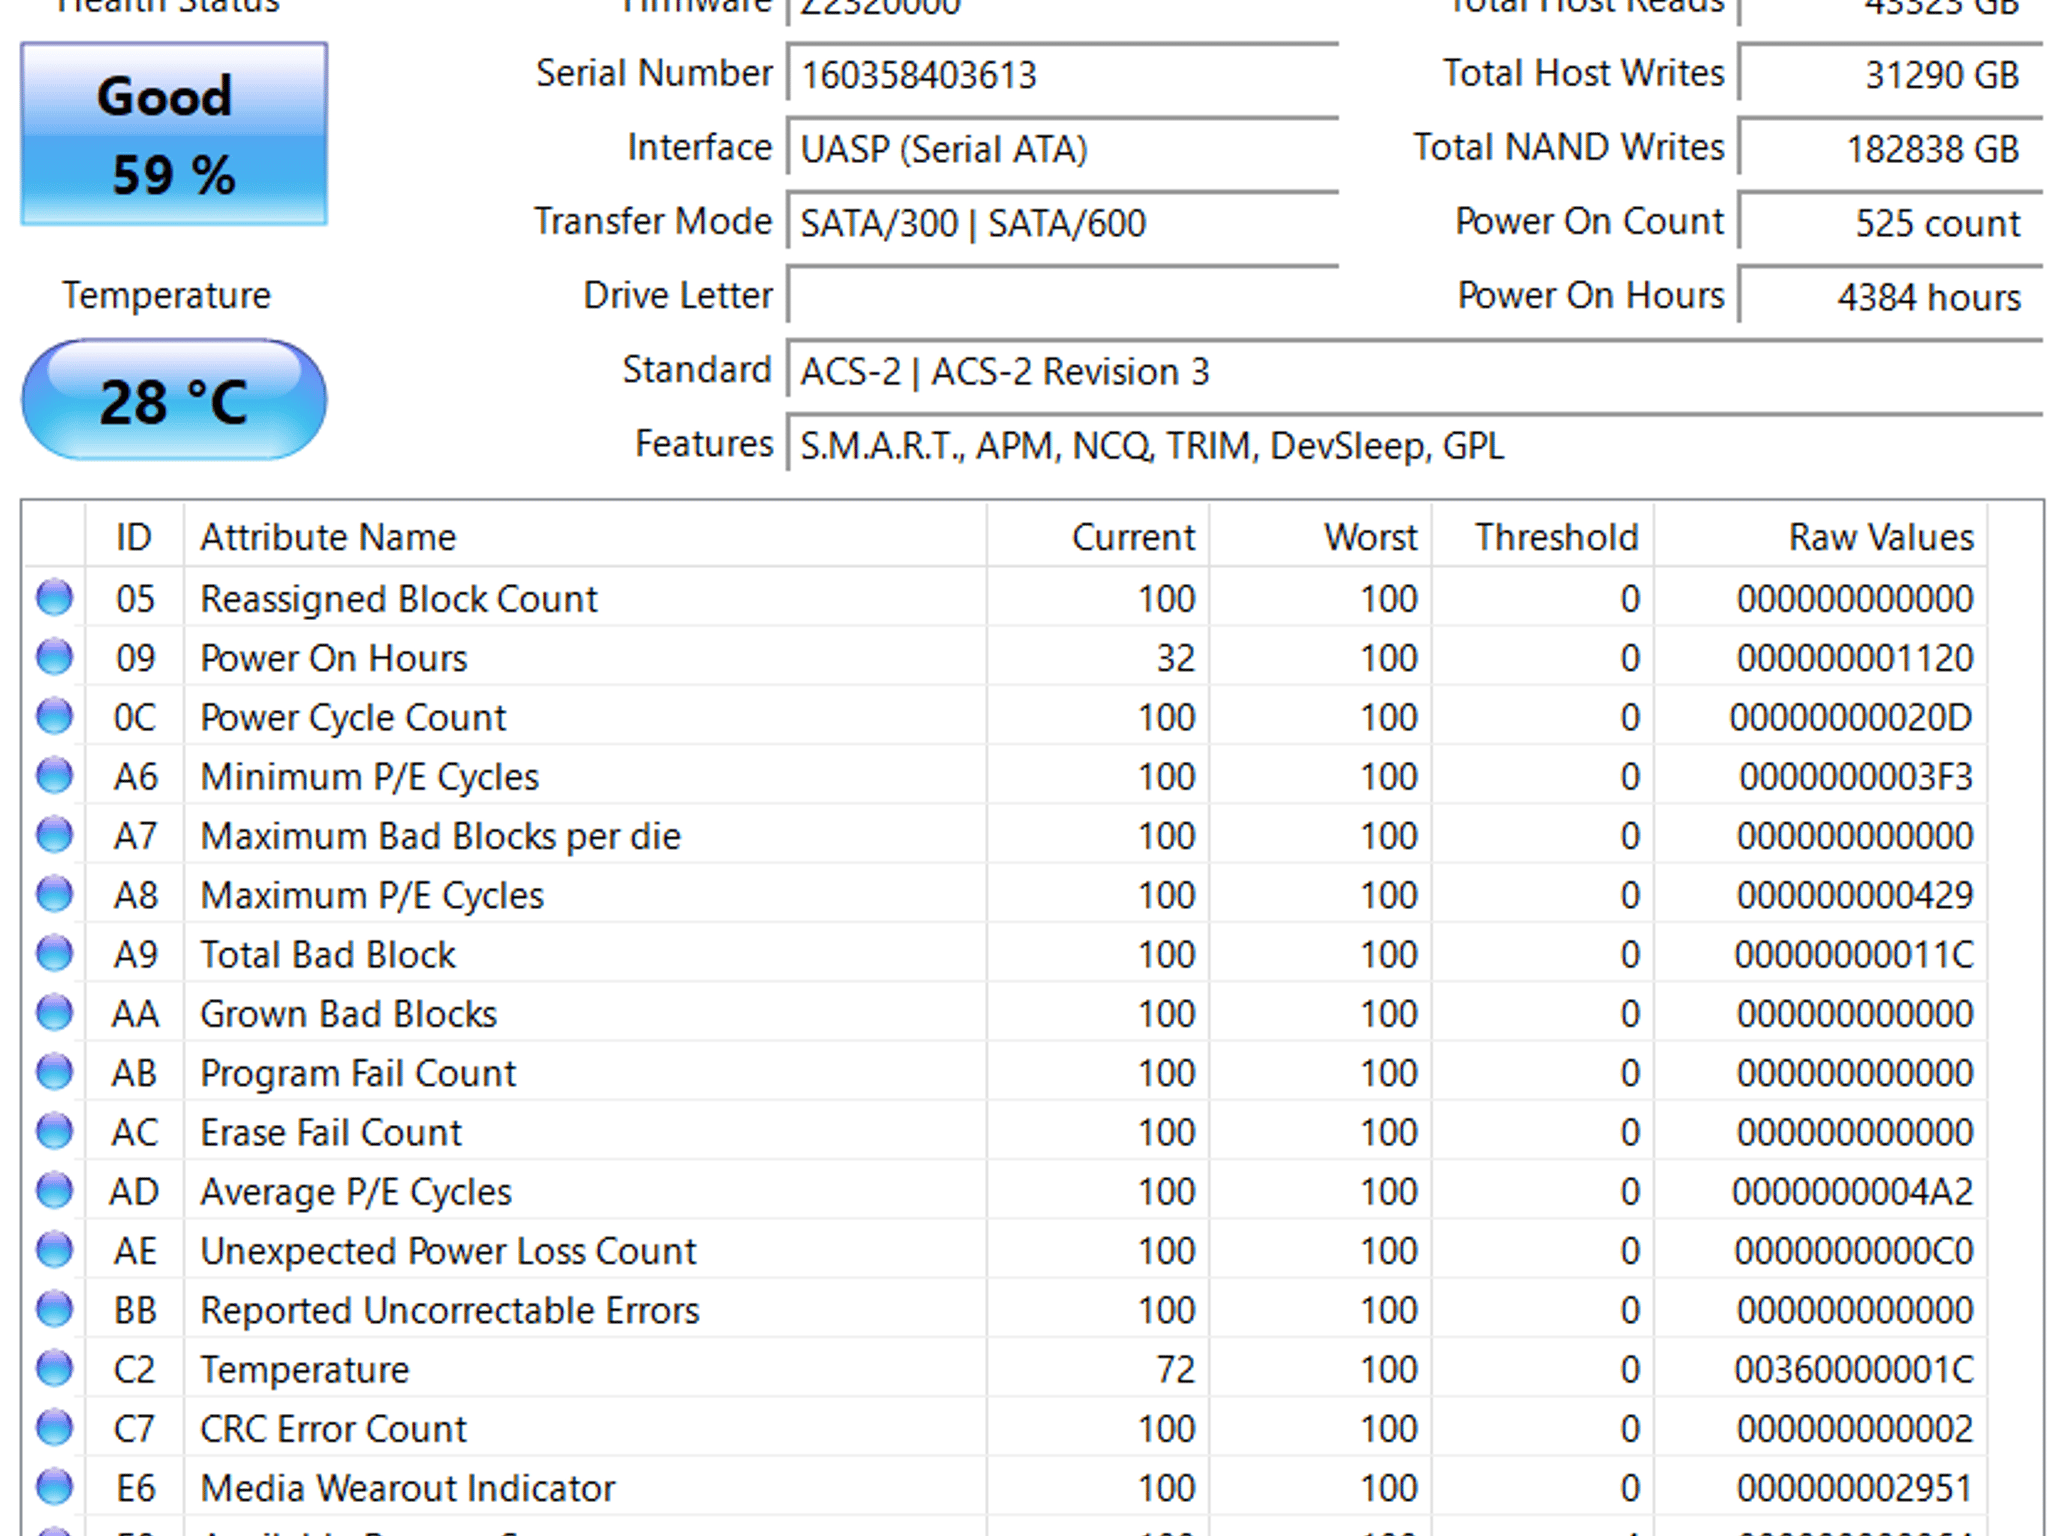Select the Maximum P/E Cycles attribute name
Image resolution: width=2048 pixels, height=1536 pixels.
pos(372,894)
